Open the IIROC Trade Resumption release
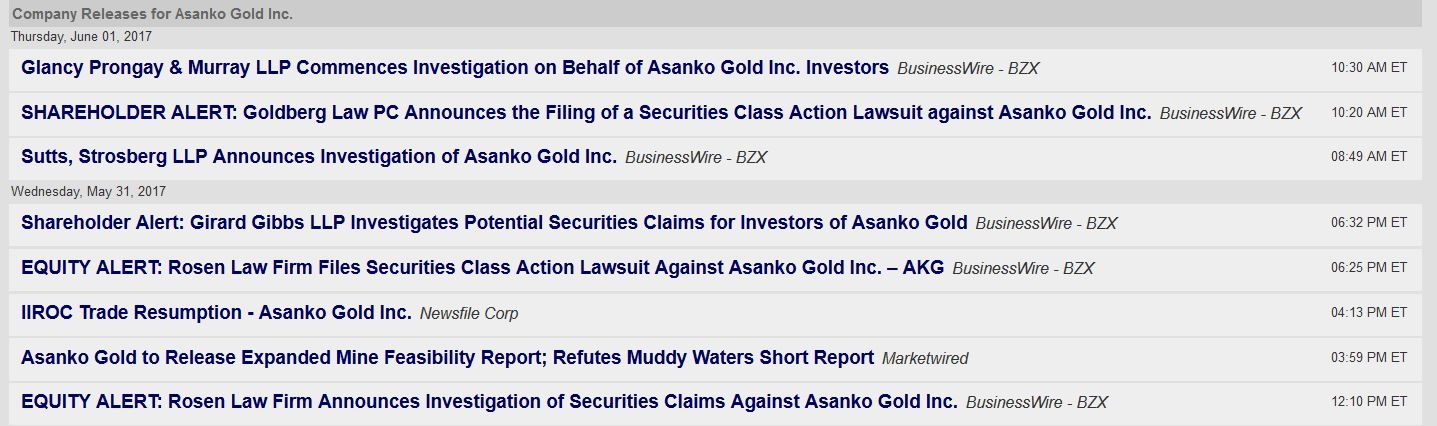 coord(216,313)
